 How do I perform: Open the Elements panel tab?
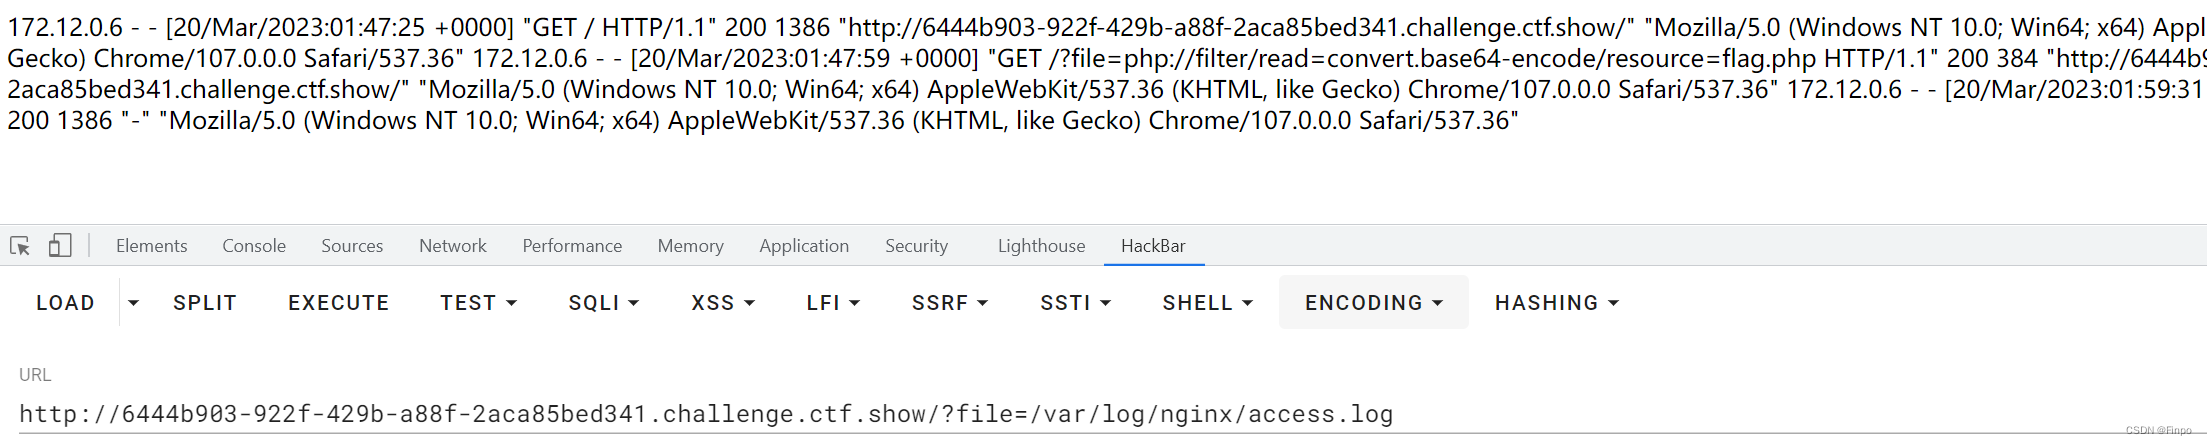click(152, 246)
